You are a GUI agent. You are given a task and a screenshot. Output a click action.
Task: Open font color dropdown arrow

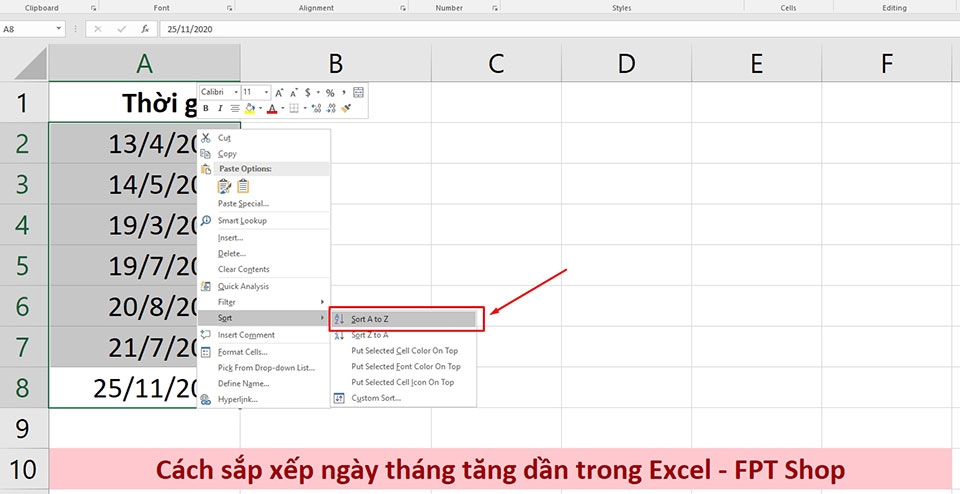282,108
